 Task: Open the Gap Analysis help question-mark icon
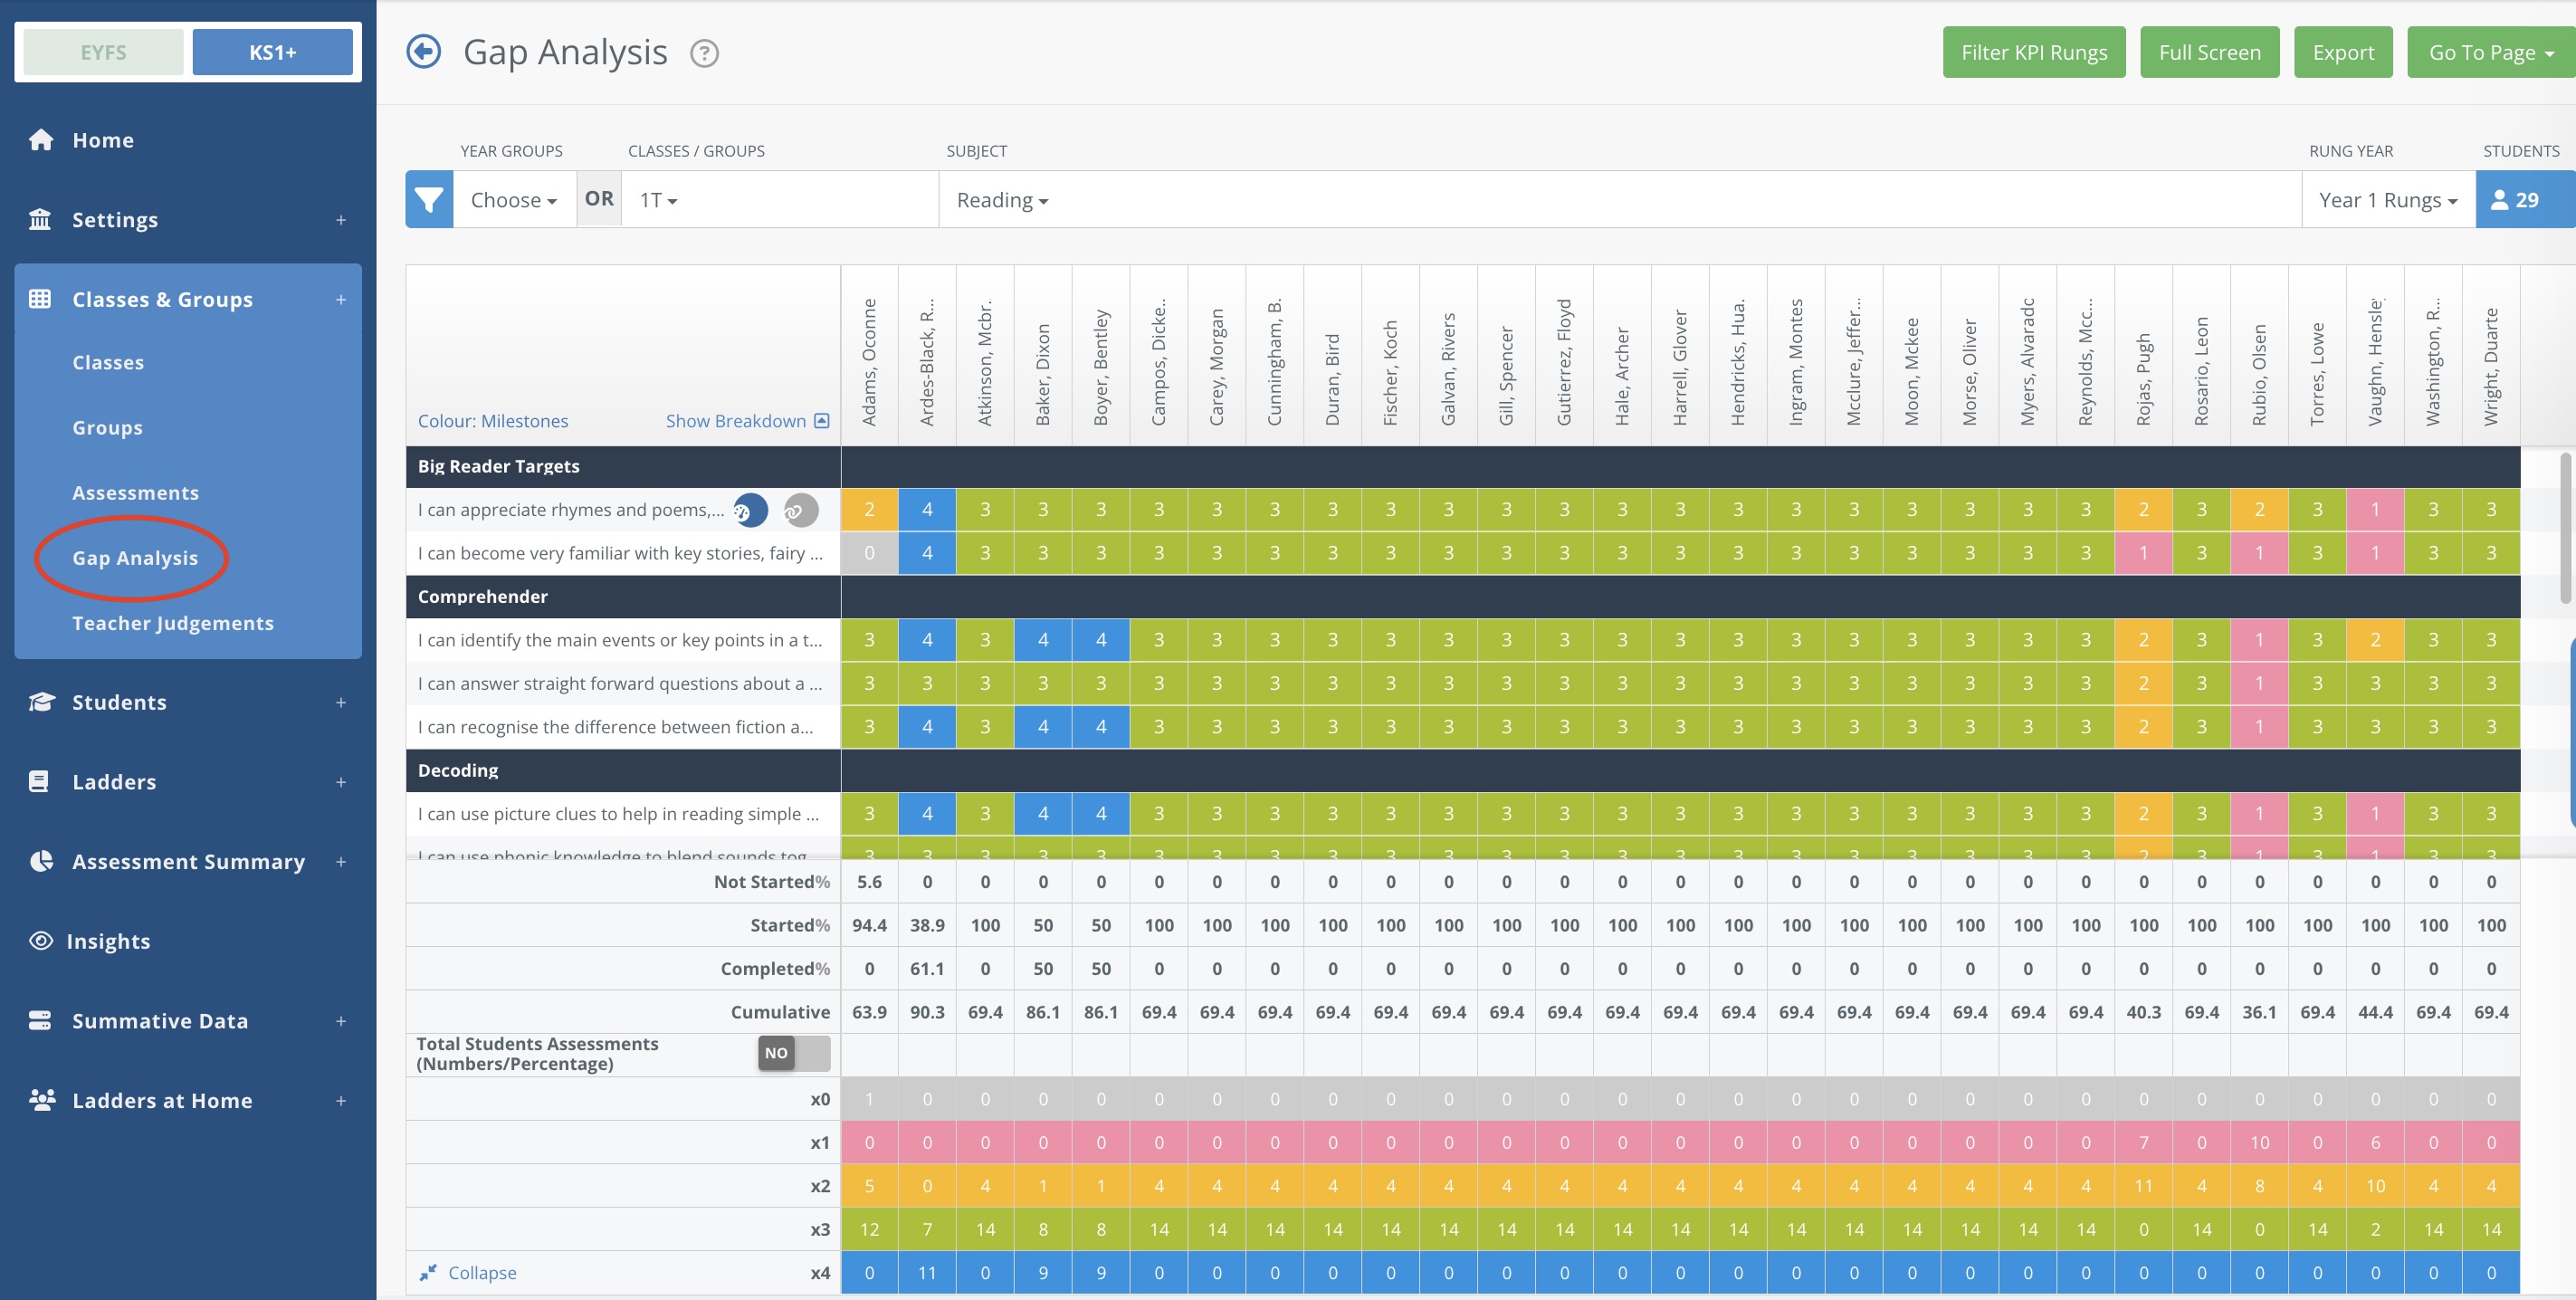pos(704,53)
